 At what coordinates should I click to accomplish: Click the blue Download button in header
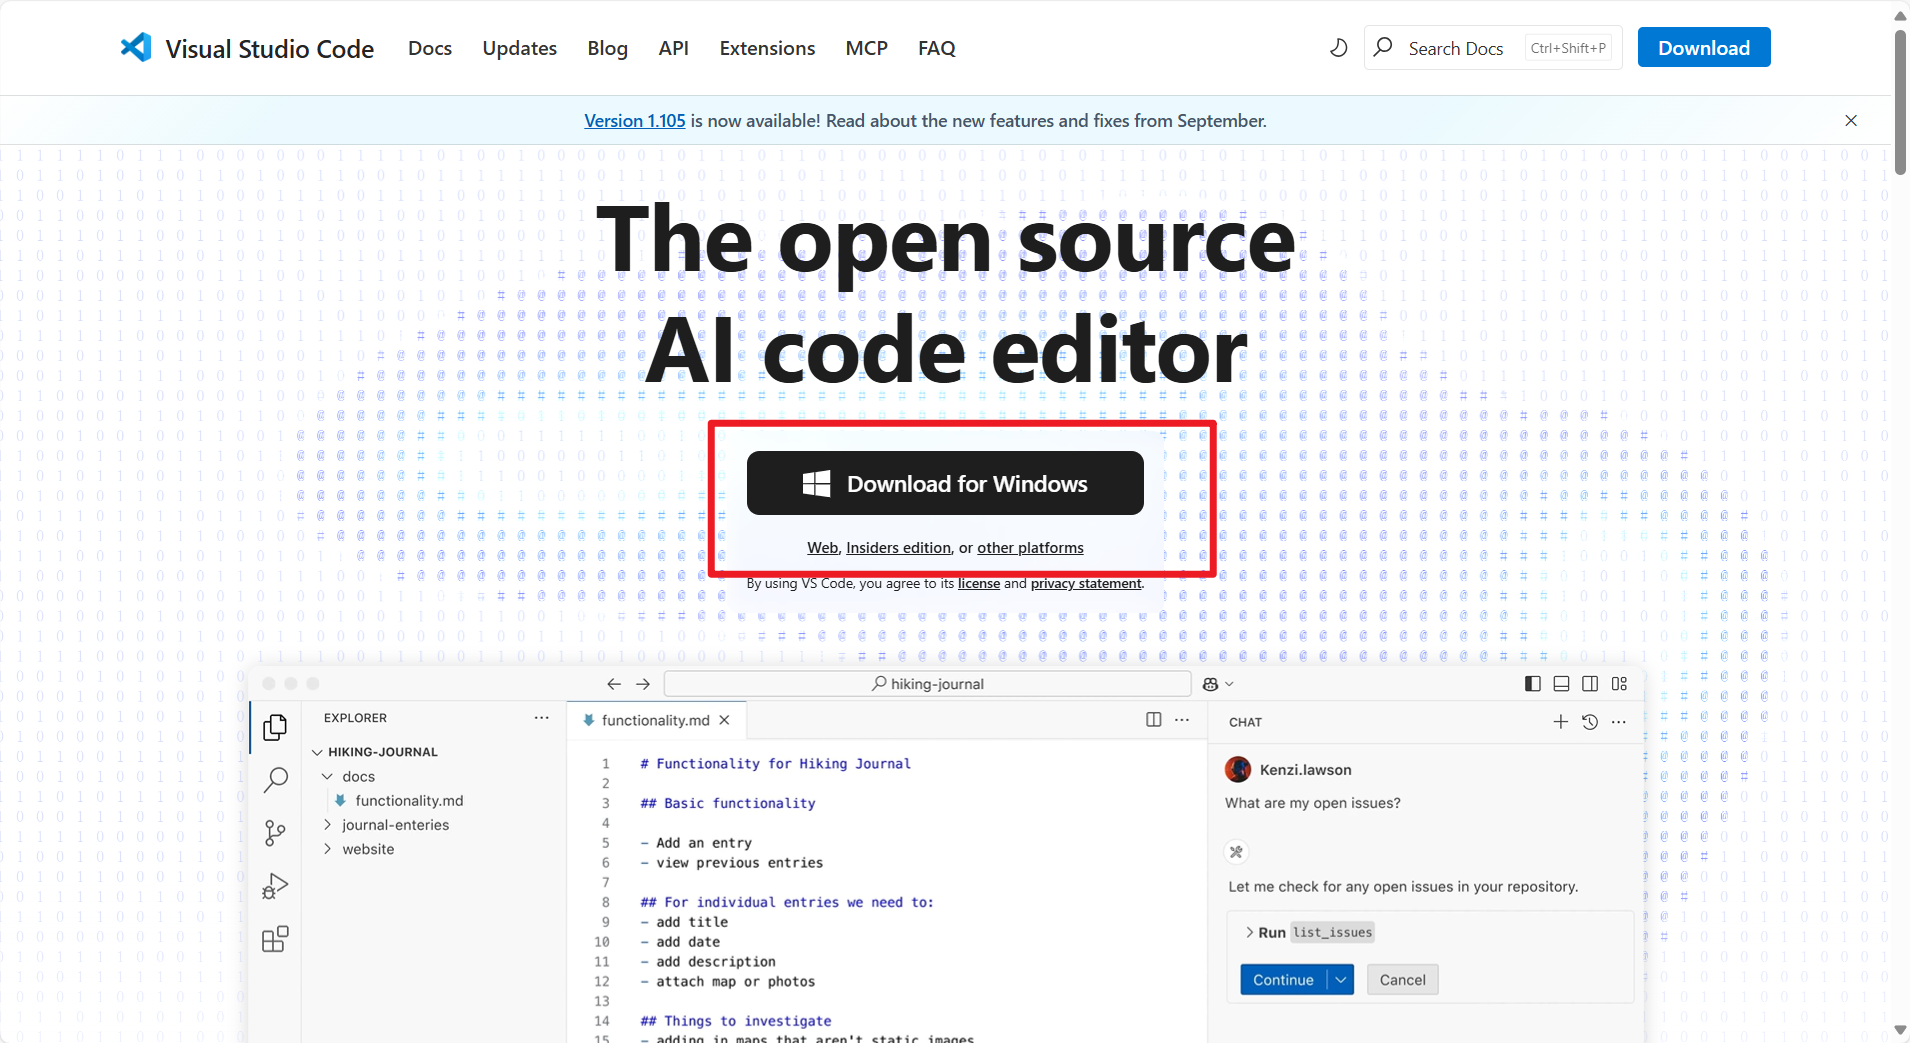(x=1704, y=47)
